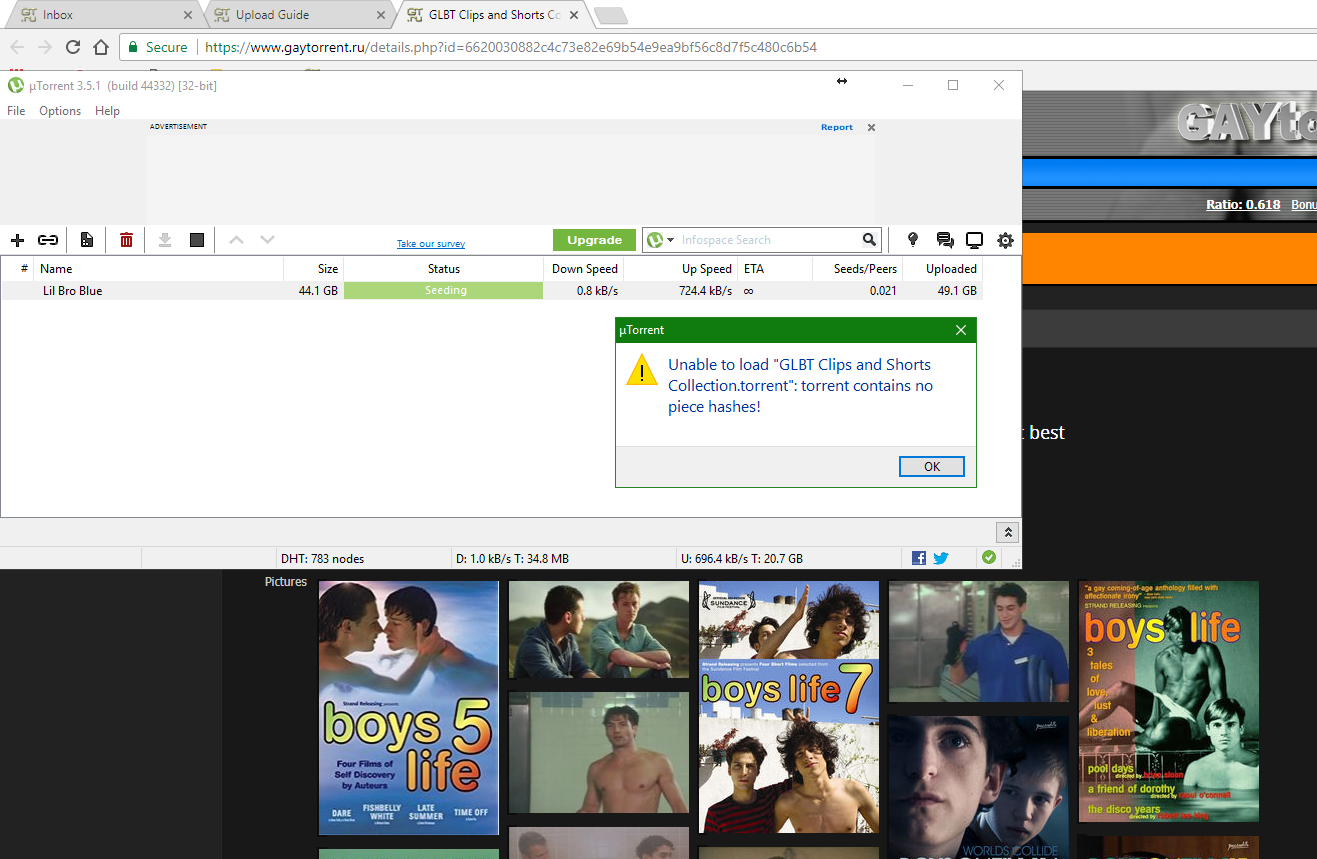This screenshot has height=859, width=1317.
Task: Add a new torrent with the plus icon
Action: click(17, 240)
